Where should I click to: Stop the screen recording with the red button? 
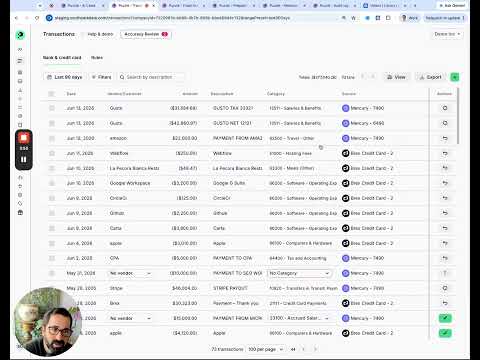click(24, 138)
